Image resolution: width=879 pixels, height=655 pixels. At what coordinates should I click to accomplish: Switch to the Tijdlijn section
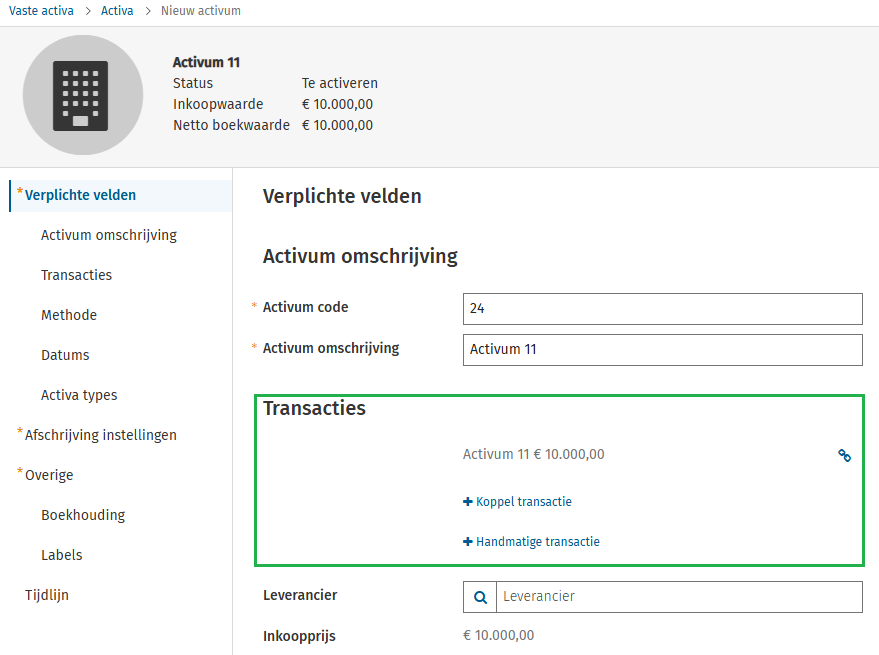[x=47, y=594]
